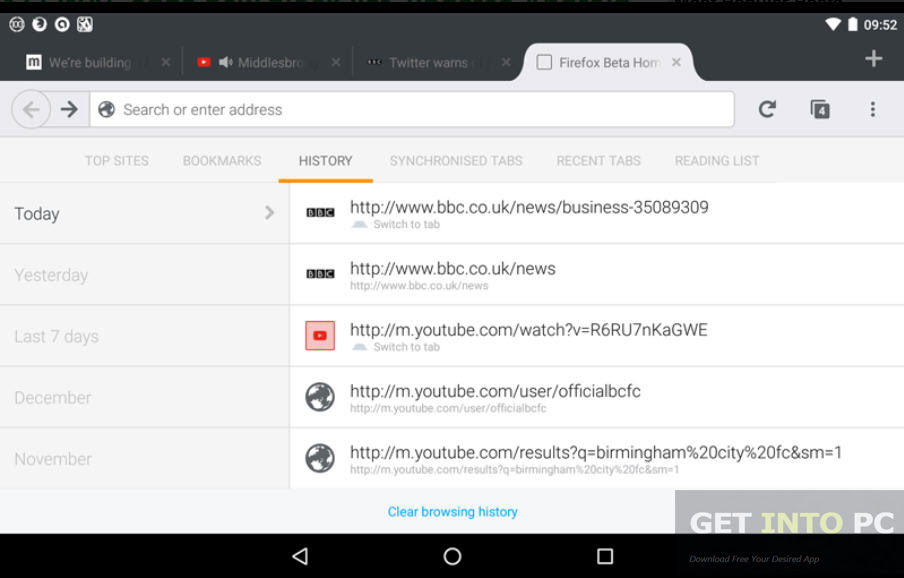Focus the Search or enter address field
904x578 pixels.
[x=412, y=109]
